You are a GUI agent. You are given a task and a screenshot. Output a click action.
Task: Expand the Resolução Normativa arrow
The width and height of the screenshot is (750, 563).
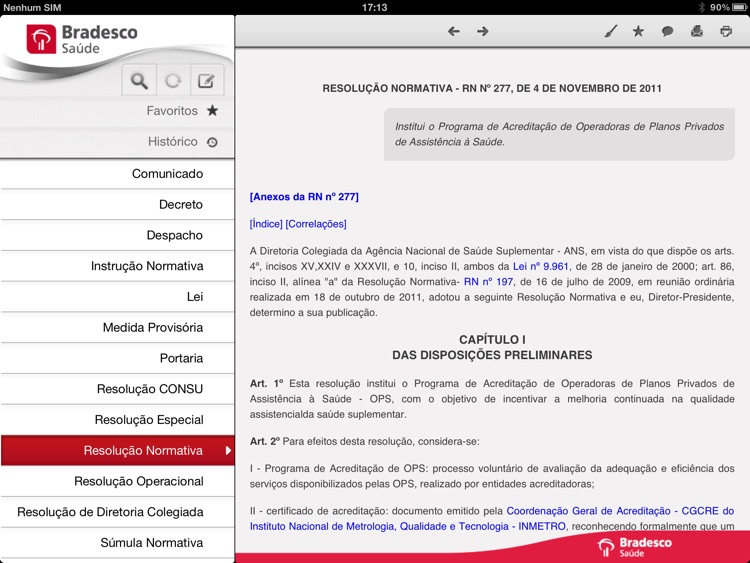[228, 450]
